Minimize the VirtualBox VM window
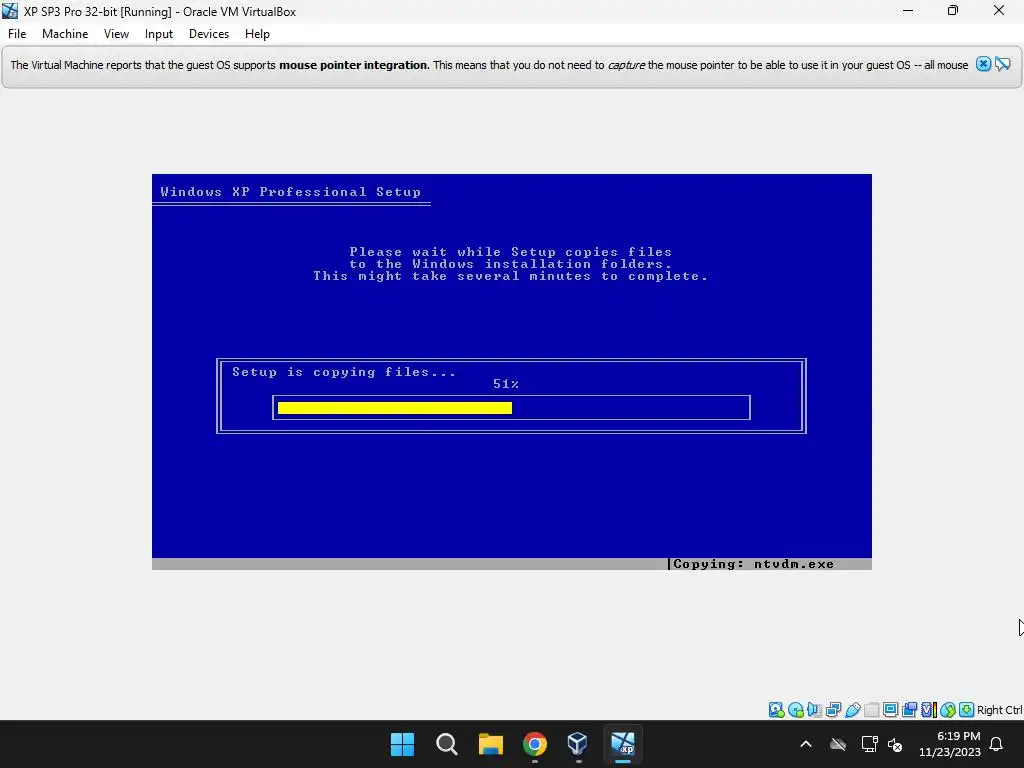The width and height of the screenshot is (1024, 768). (908, 10)
